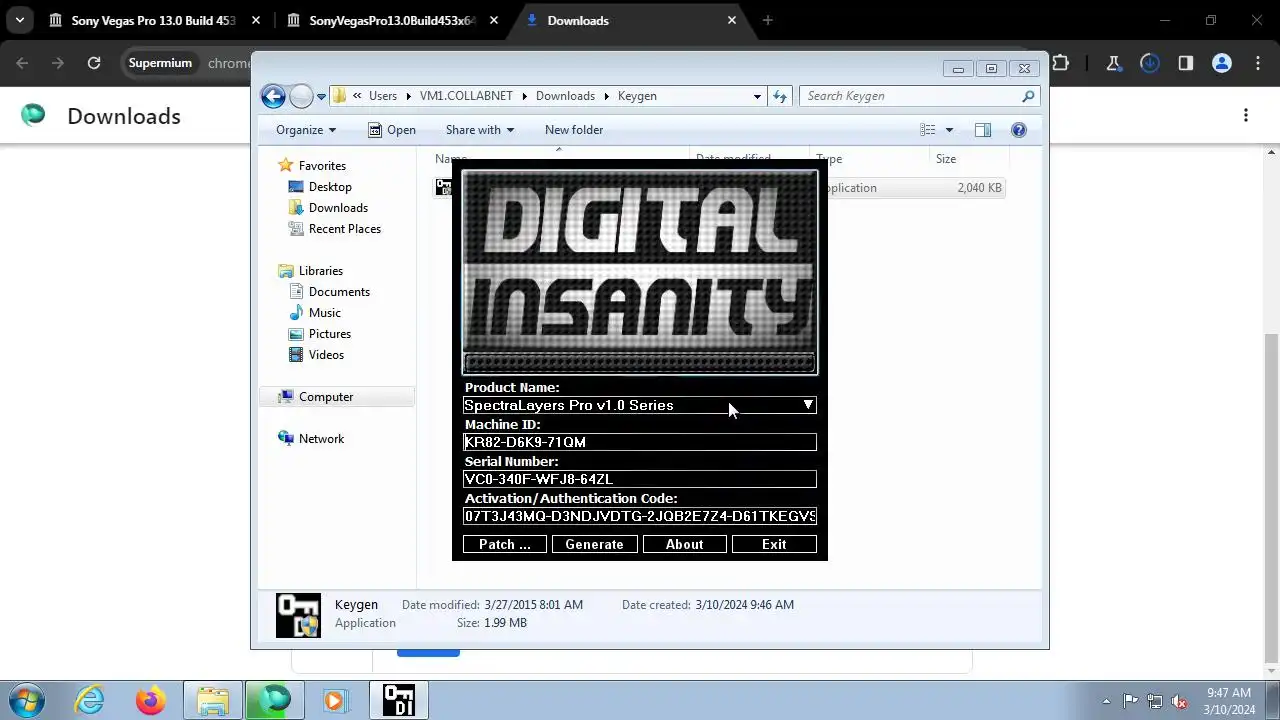Click the Search Keygen box
This screenshot has height=720, width=1280.
point(919,96)
